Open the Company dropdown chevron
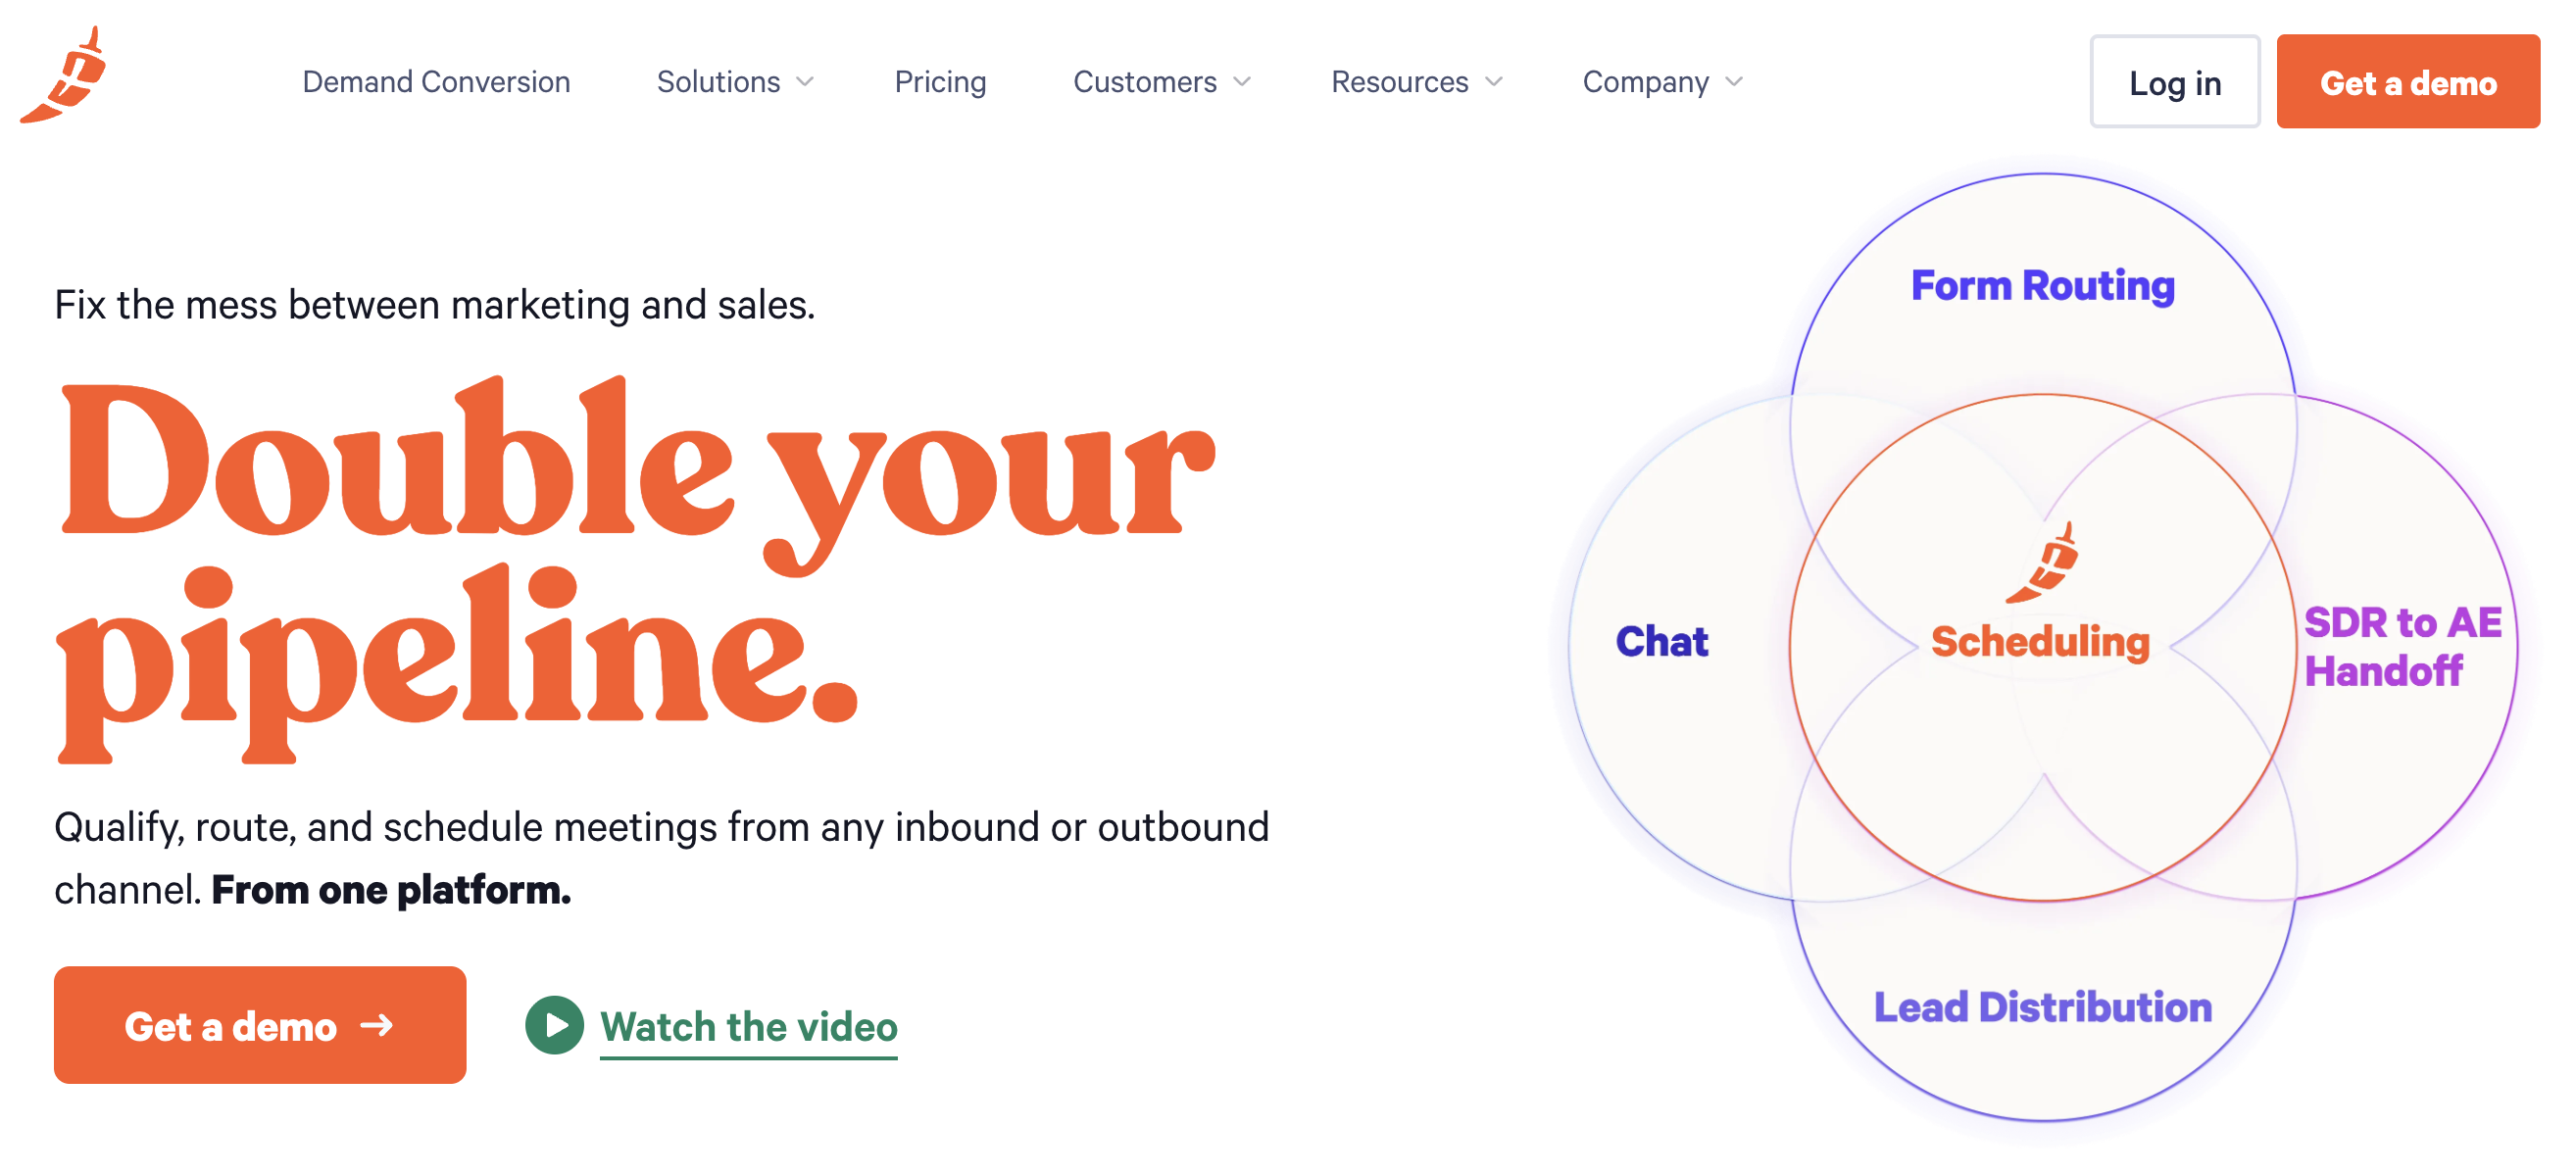Viewport: 2576px width, 1176px height. [1735, 82]
